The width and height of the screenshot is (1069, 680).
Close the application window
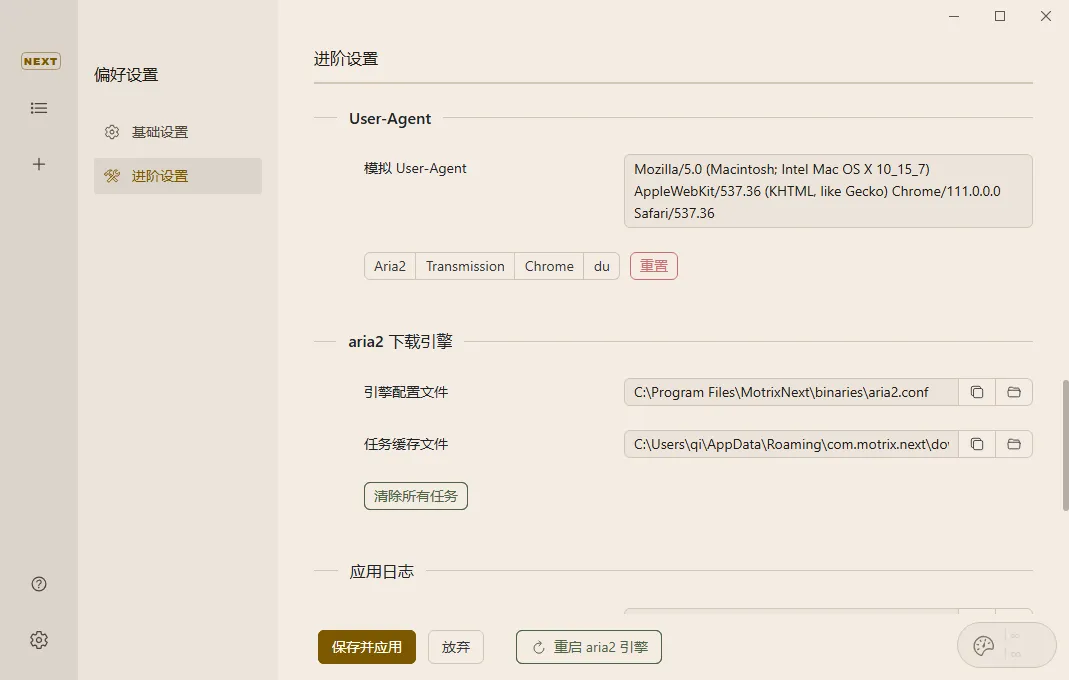click(x=1046, y=16)
